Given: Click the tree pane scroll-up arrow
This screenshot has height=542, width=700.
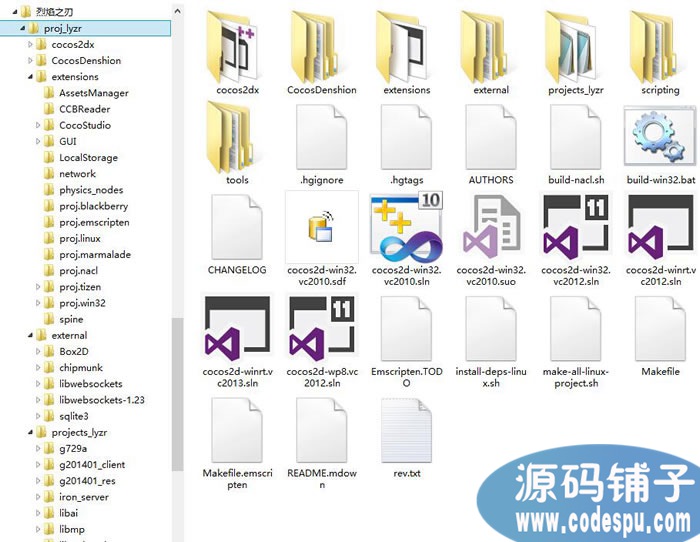Looking at the screenshot, I should click(178, 12).
